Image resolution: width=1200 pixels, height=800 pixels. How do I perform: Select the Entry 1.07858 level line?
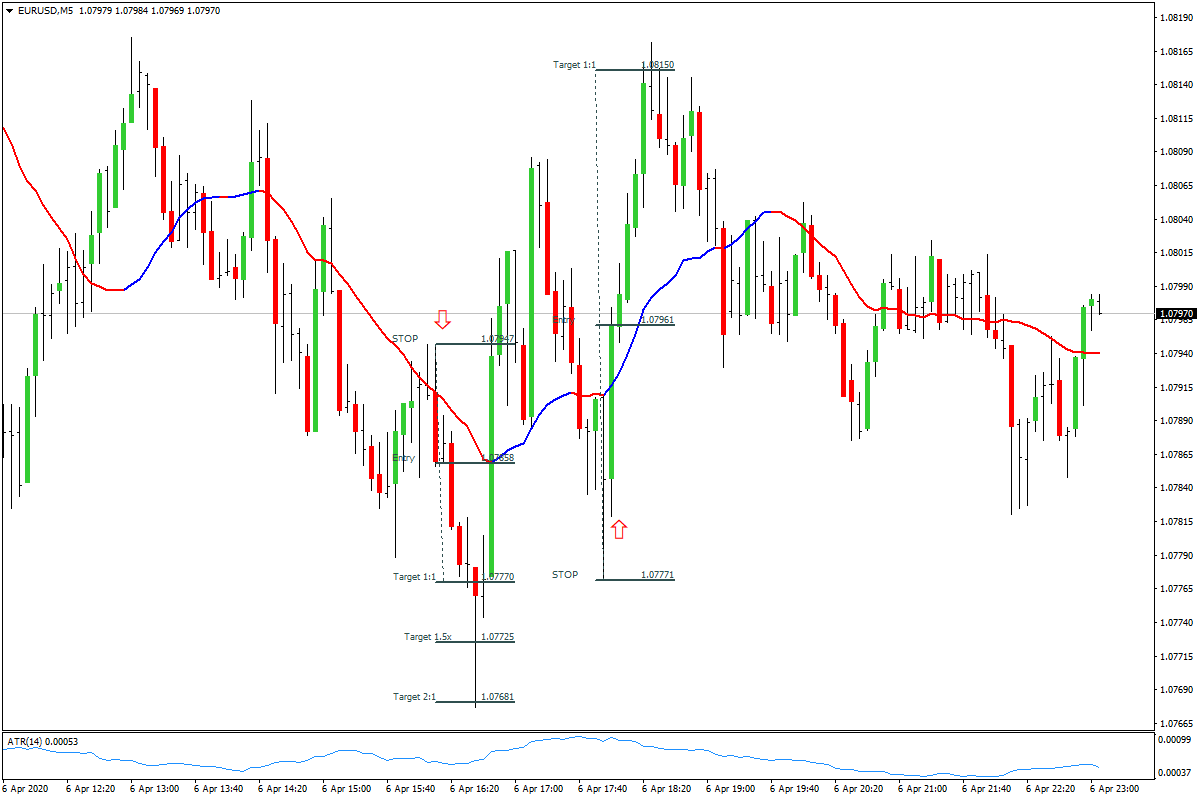470,462
